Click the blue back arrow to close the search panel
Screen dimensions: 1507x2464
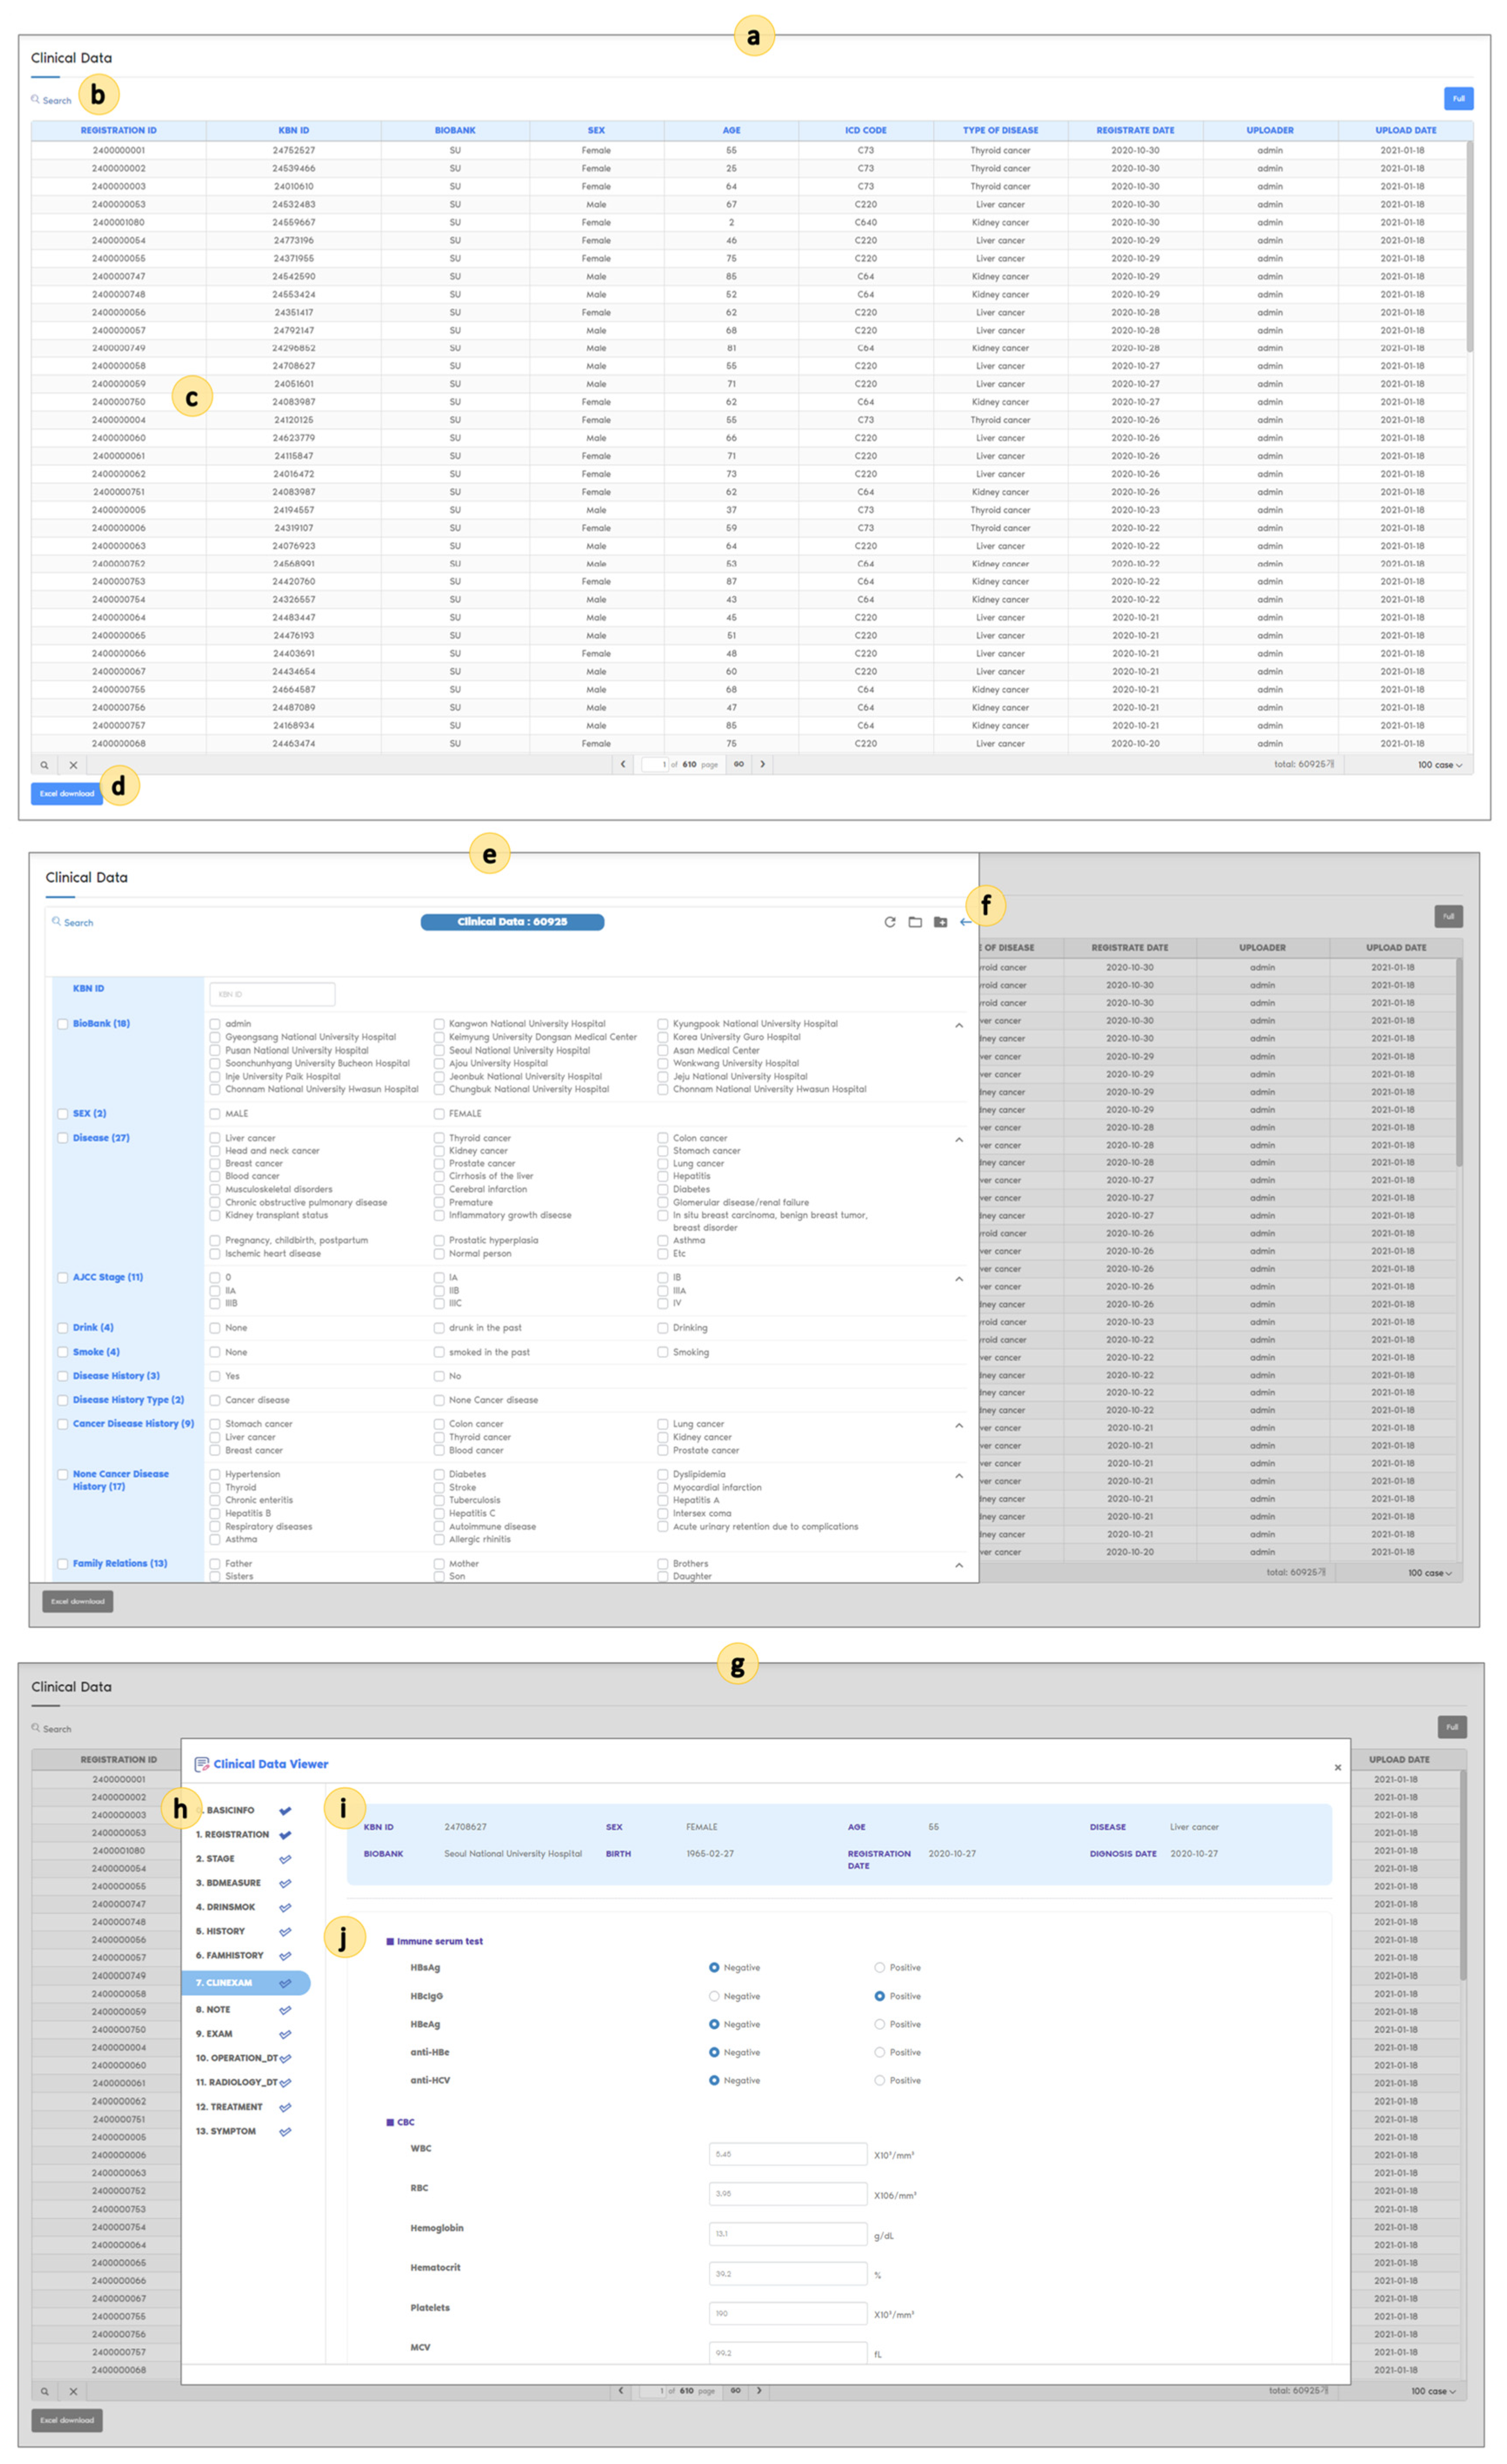(964, 922)
